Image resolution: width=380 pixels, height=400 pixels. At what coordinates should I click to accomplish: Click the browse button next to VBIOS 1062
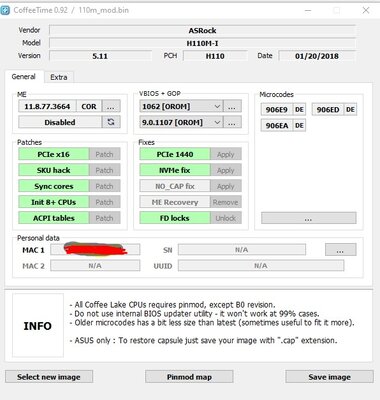coord(232,107)
